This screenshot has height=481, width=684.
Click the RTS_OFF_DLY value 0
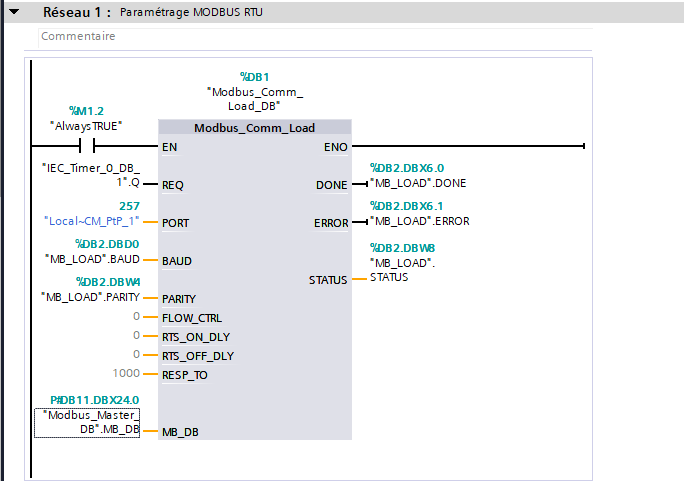click(x=136, y=355)
